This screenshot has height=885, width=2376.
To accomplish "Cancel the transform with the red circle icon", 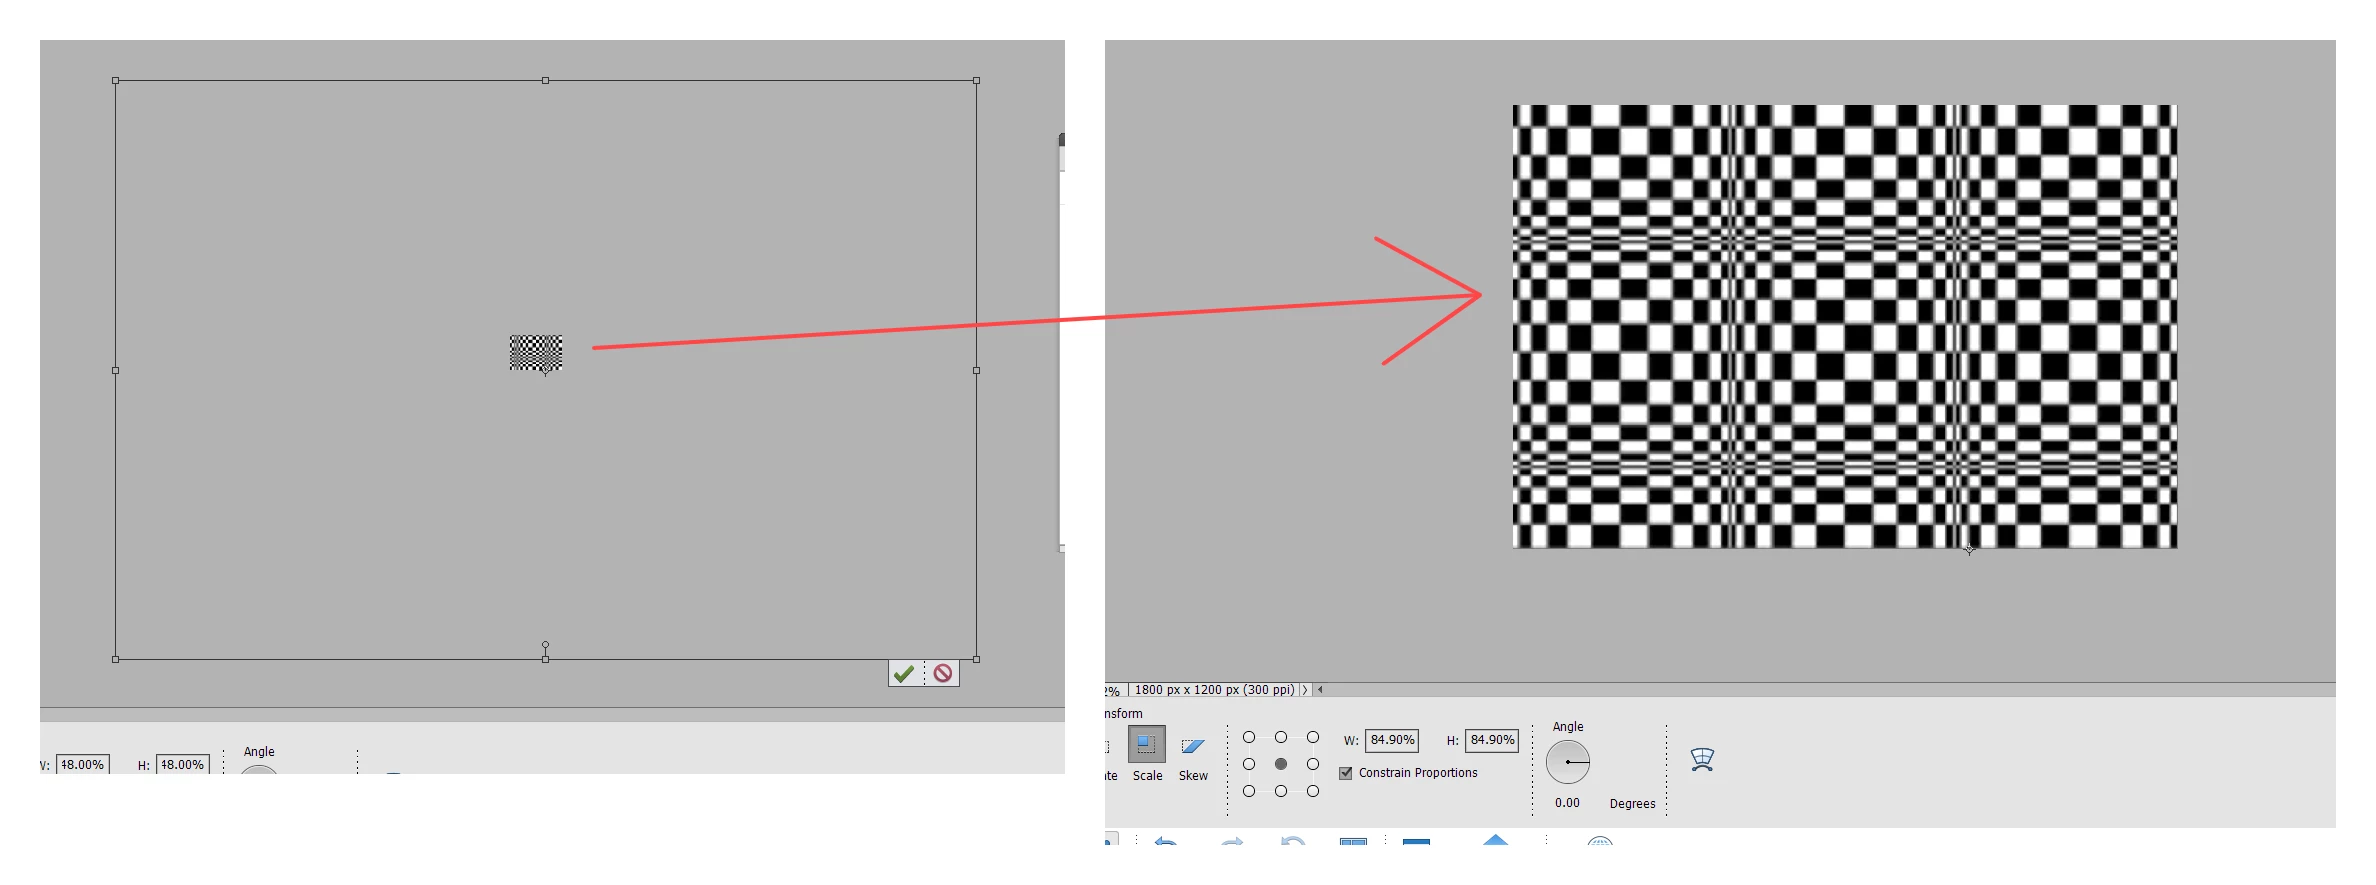I will pos(942,674).
